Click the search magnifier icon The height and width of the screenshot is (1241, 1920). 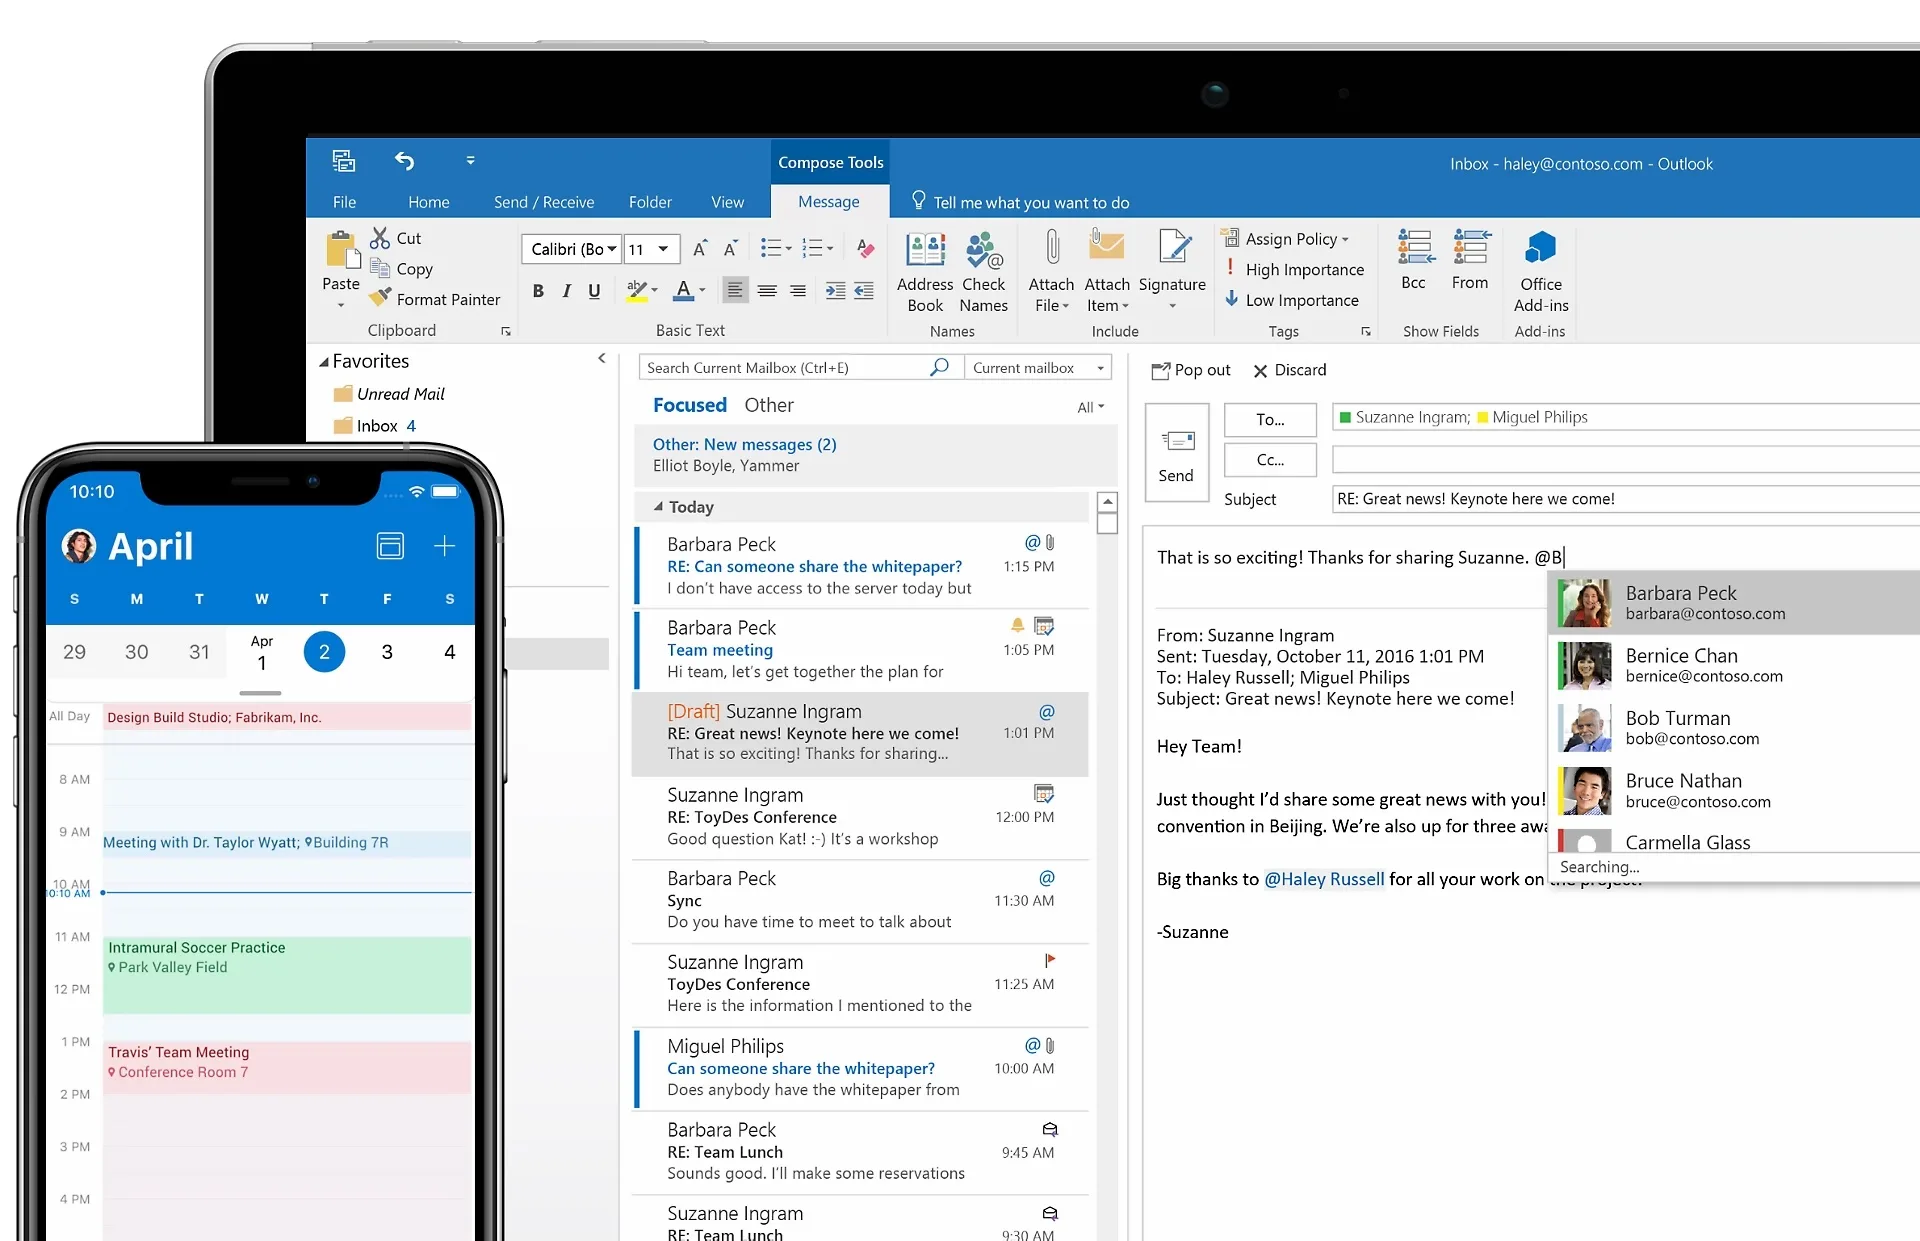click(x=939, y=367)
